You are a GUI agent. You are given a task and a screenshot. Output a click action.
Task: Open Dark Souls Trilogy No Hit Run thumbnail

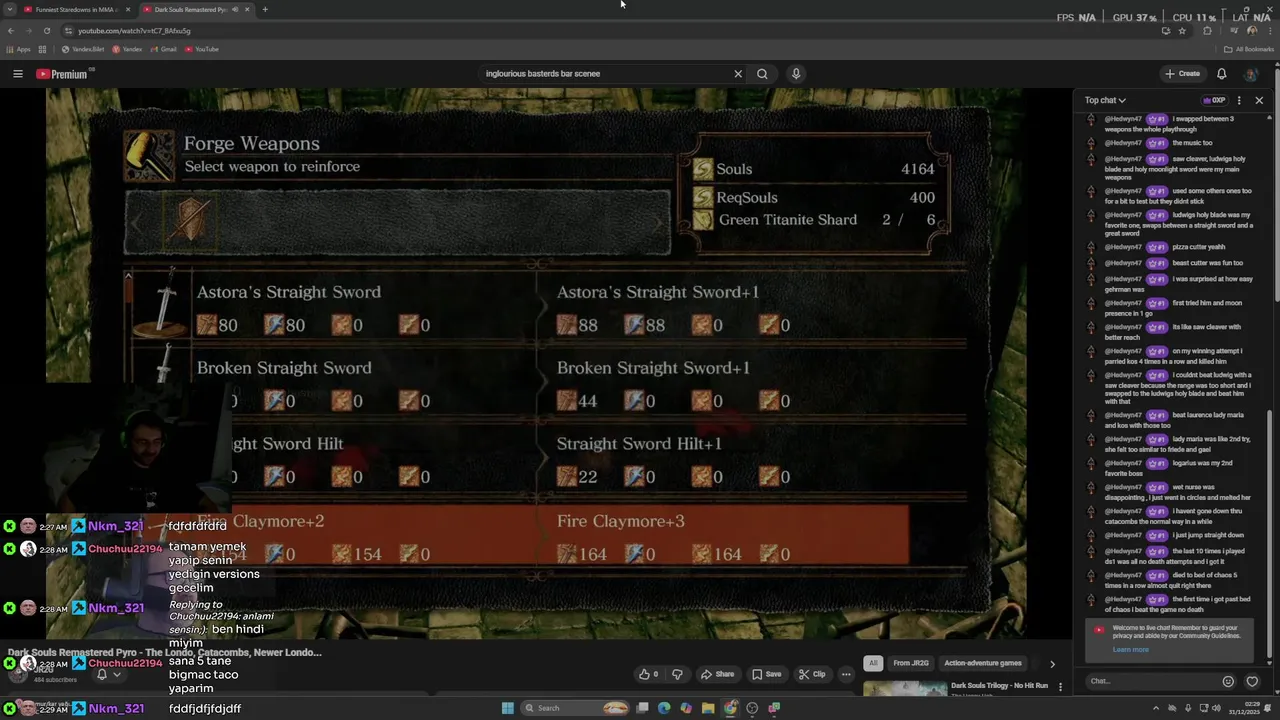(905, 688)
